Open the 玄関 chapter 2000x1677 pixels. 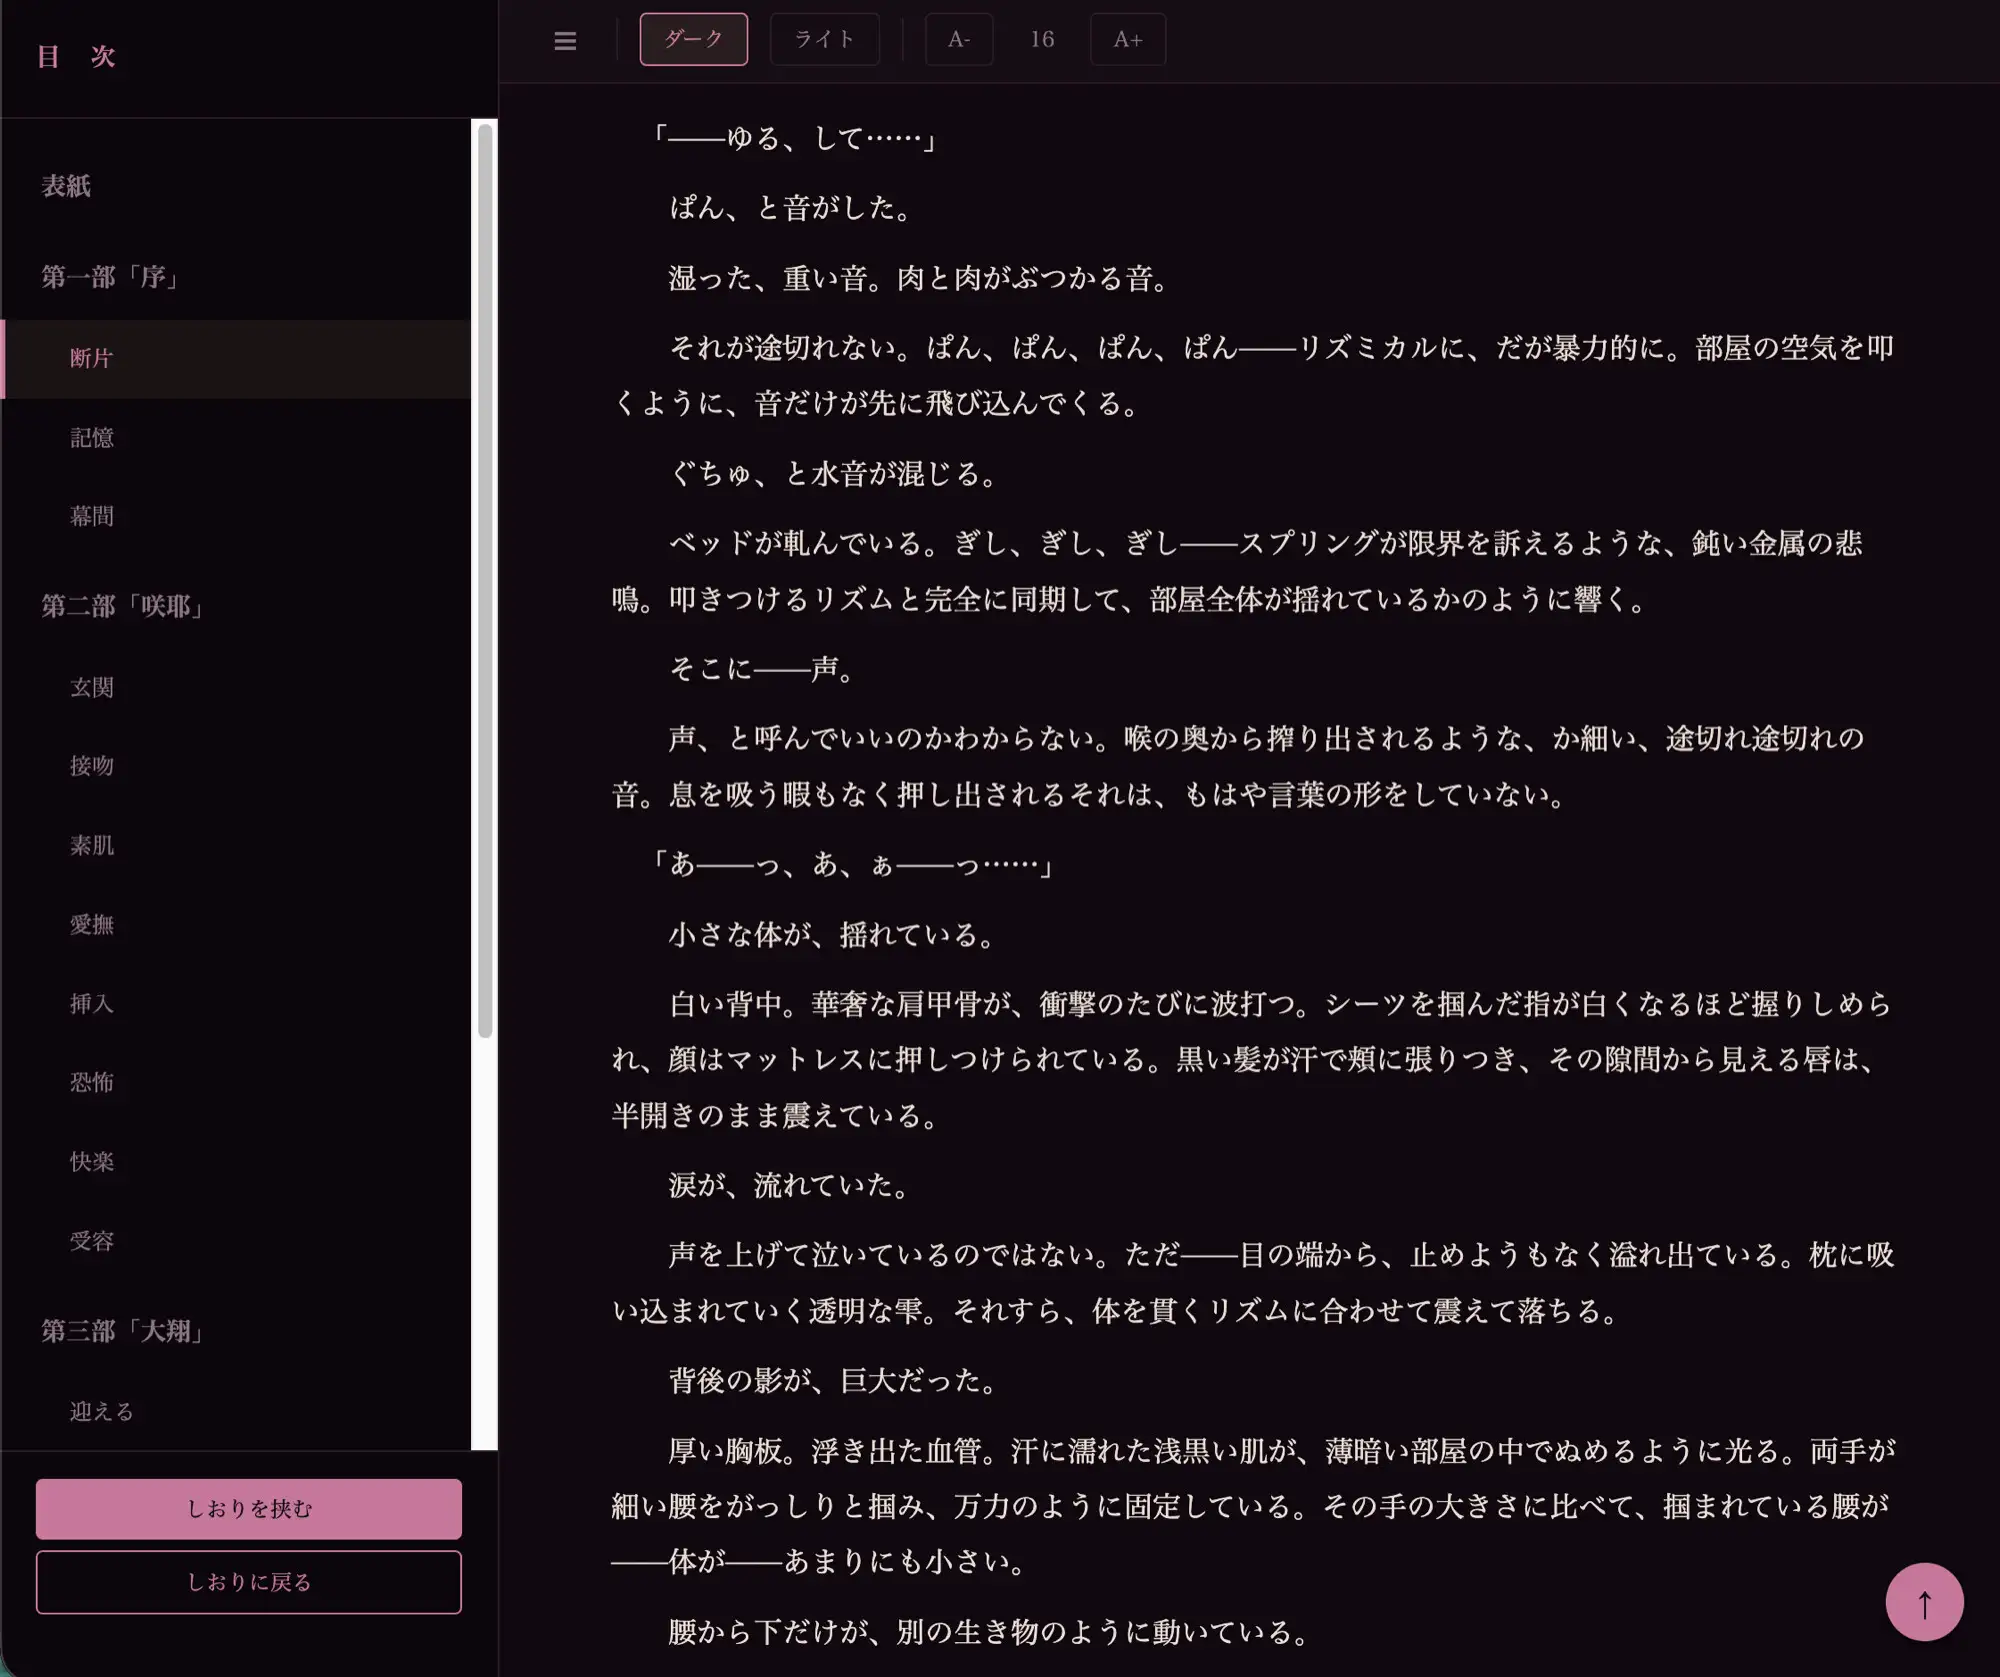point(93,686)
